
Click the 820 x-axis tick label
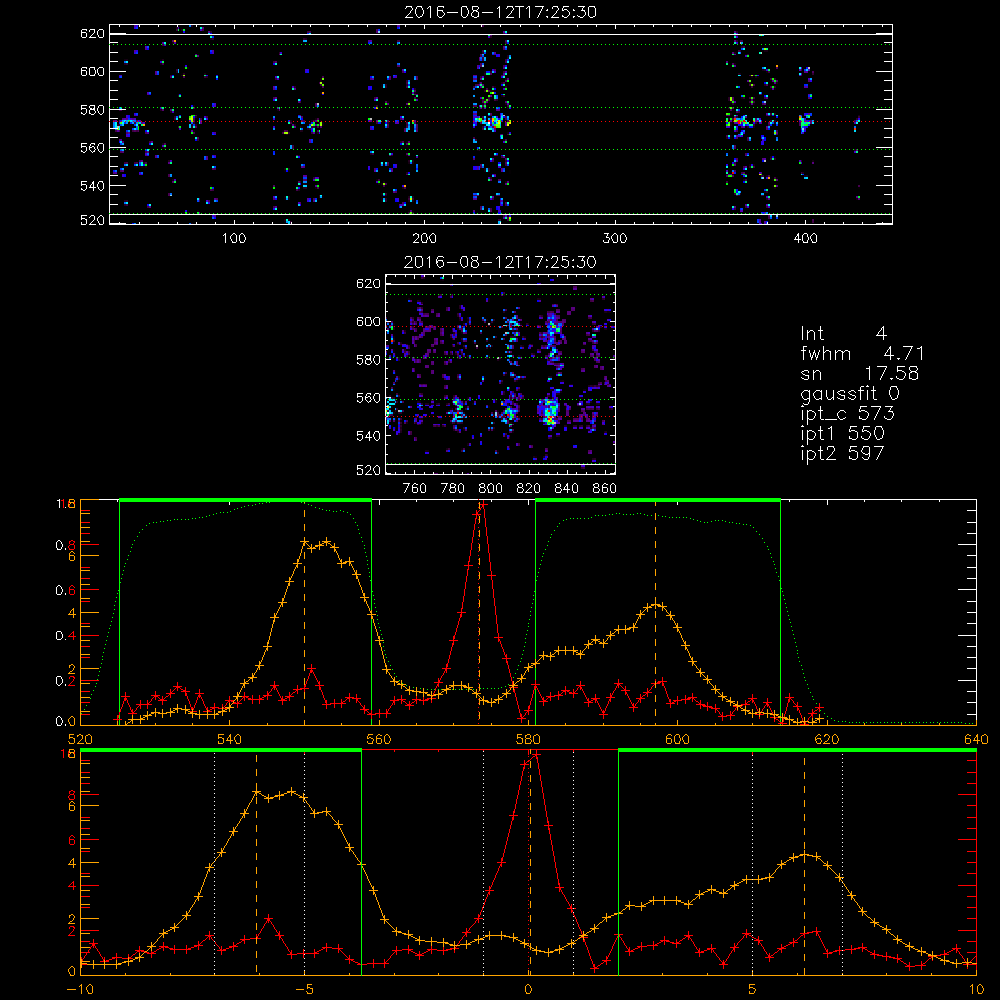(x=529, y=489)
